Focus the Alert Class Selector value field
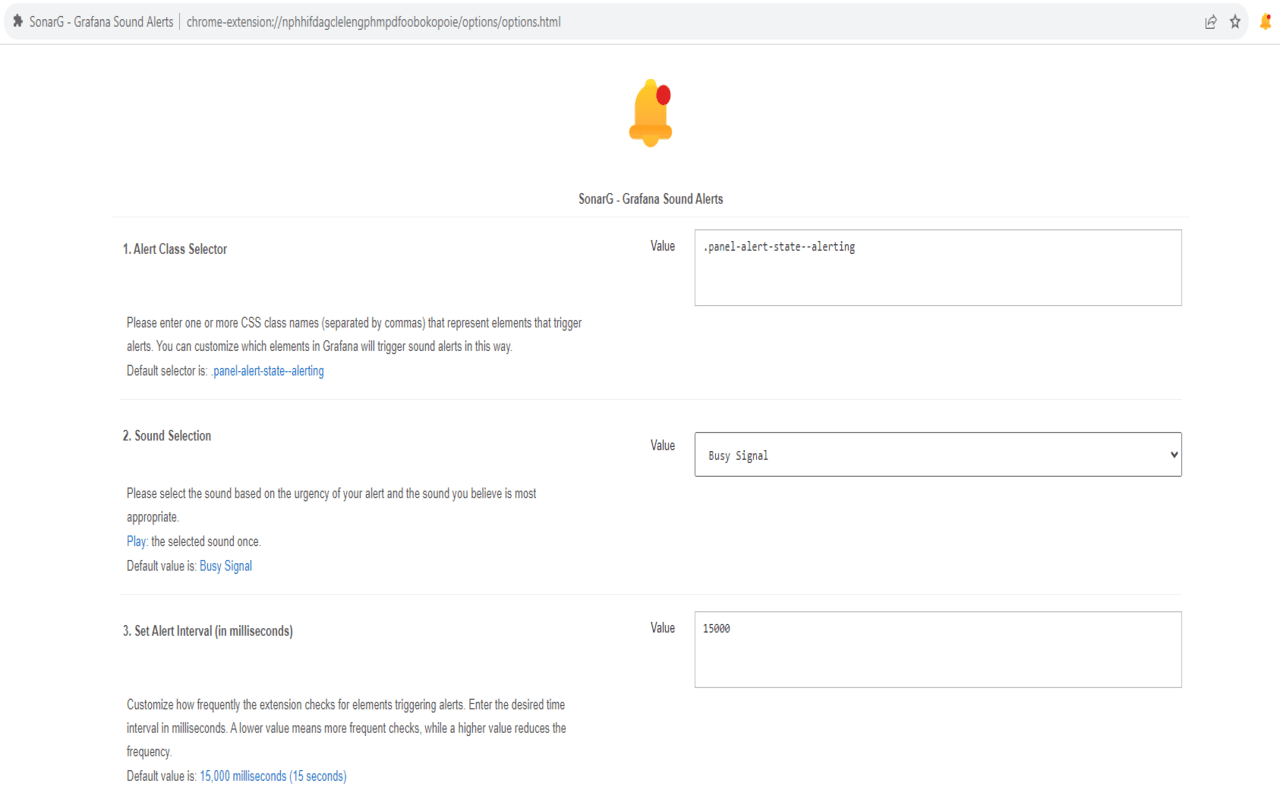The height and width of the screenshot is (800, 1280). [x=938, y=268]
